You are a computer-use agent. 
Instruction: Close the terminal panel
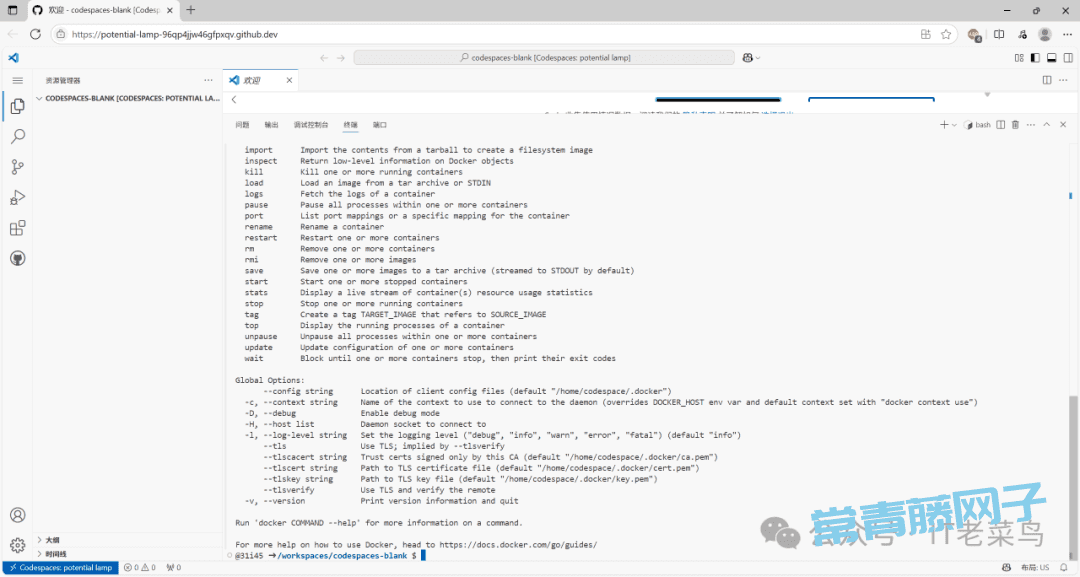click(x=1063, y=125)
